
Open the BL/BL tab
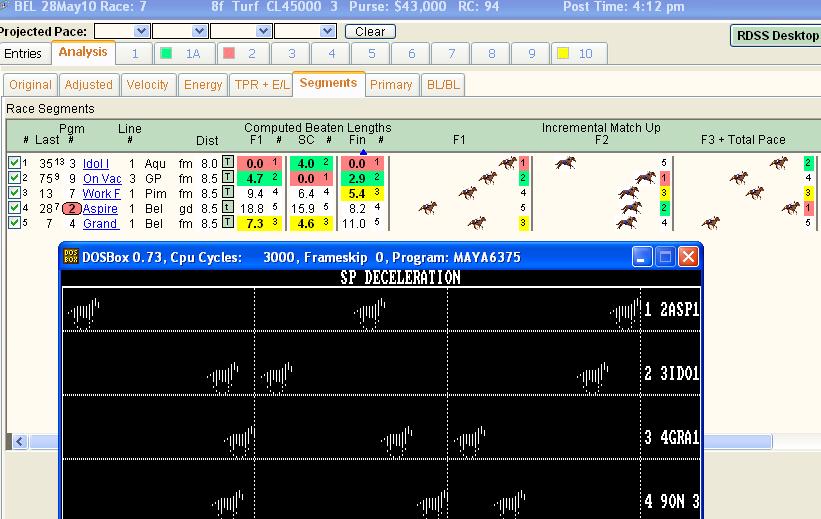[443, 85]
